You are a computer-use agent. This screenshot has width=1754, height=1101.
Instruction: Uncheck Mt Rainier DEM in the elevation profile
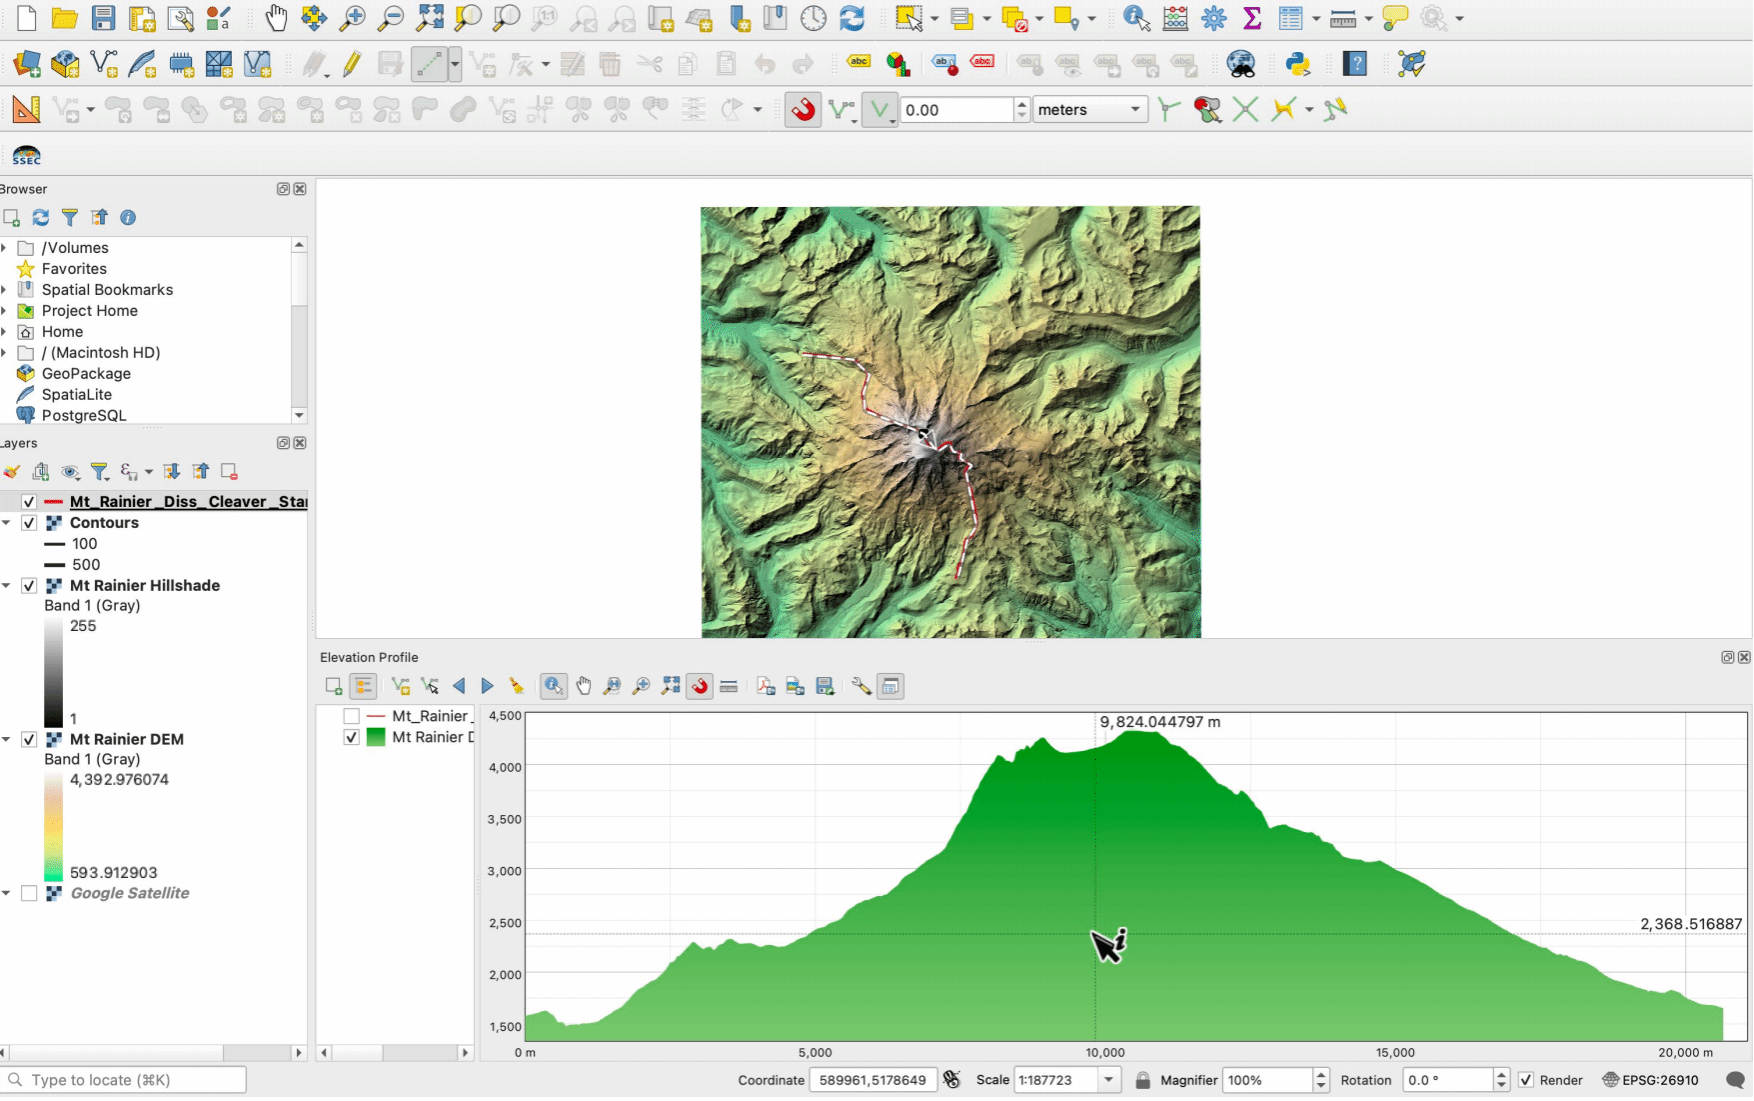click(x=351, y=737)
